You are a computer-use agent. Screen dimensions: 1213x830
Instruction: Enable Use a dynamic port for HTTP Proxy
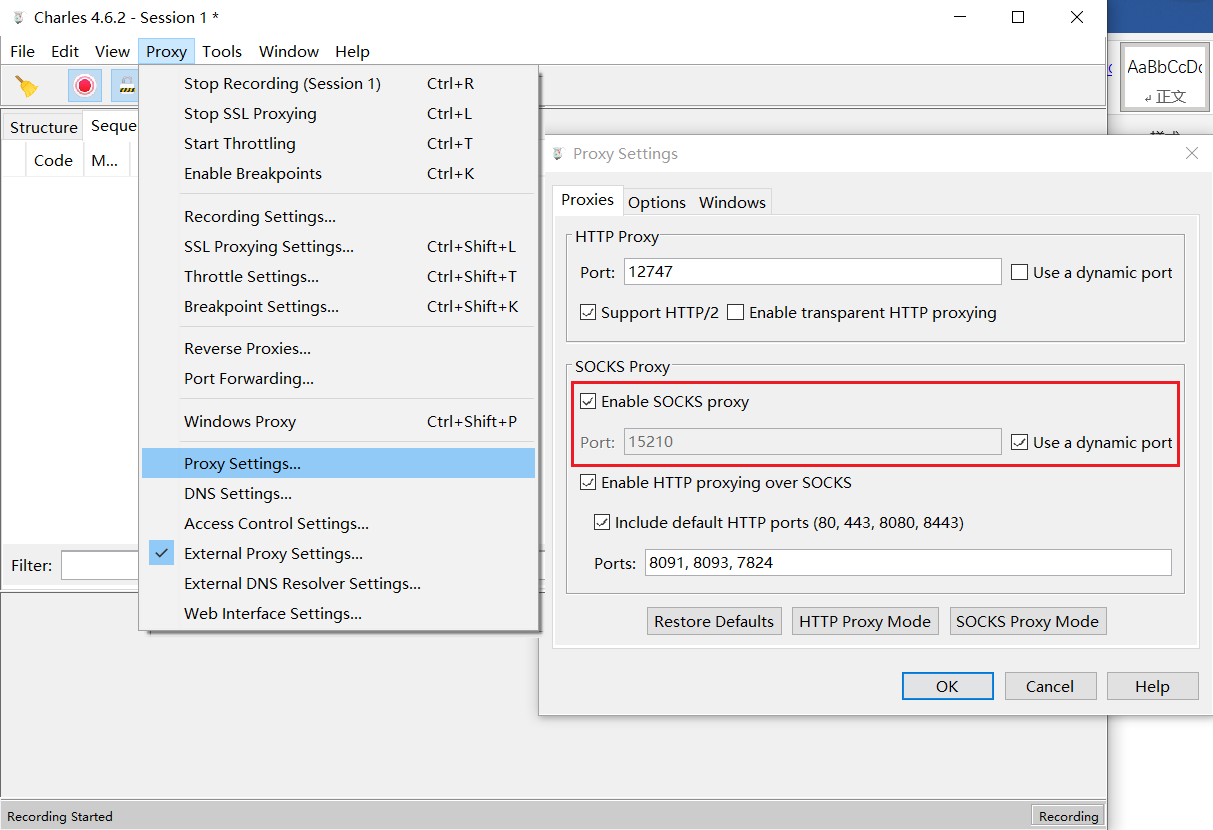tap(1019, 272)
